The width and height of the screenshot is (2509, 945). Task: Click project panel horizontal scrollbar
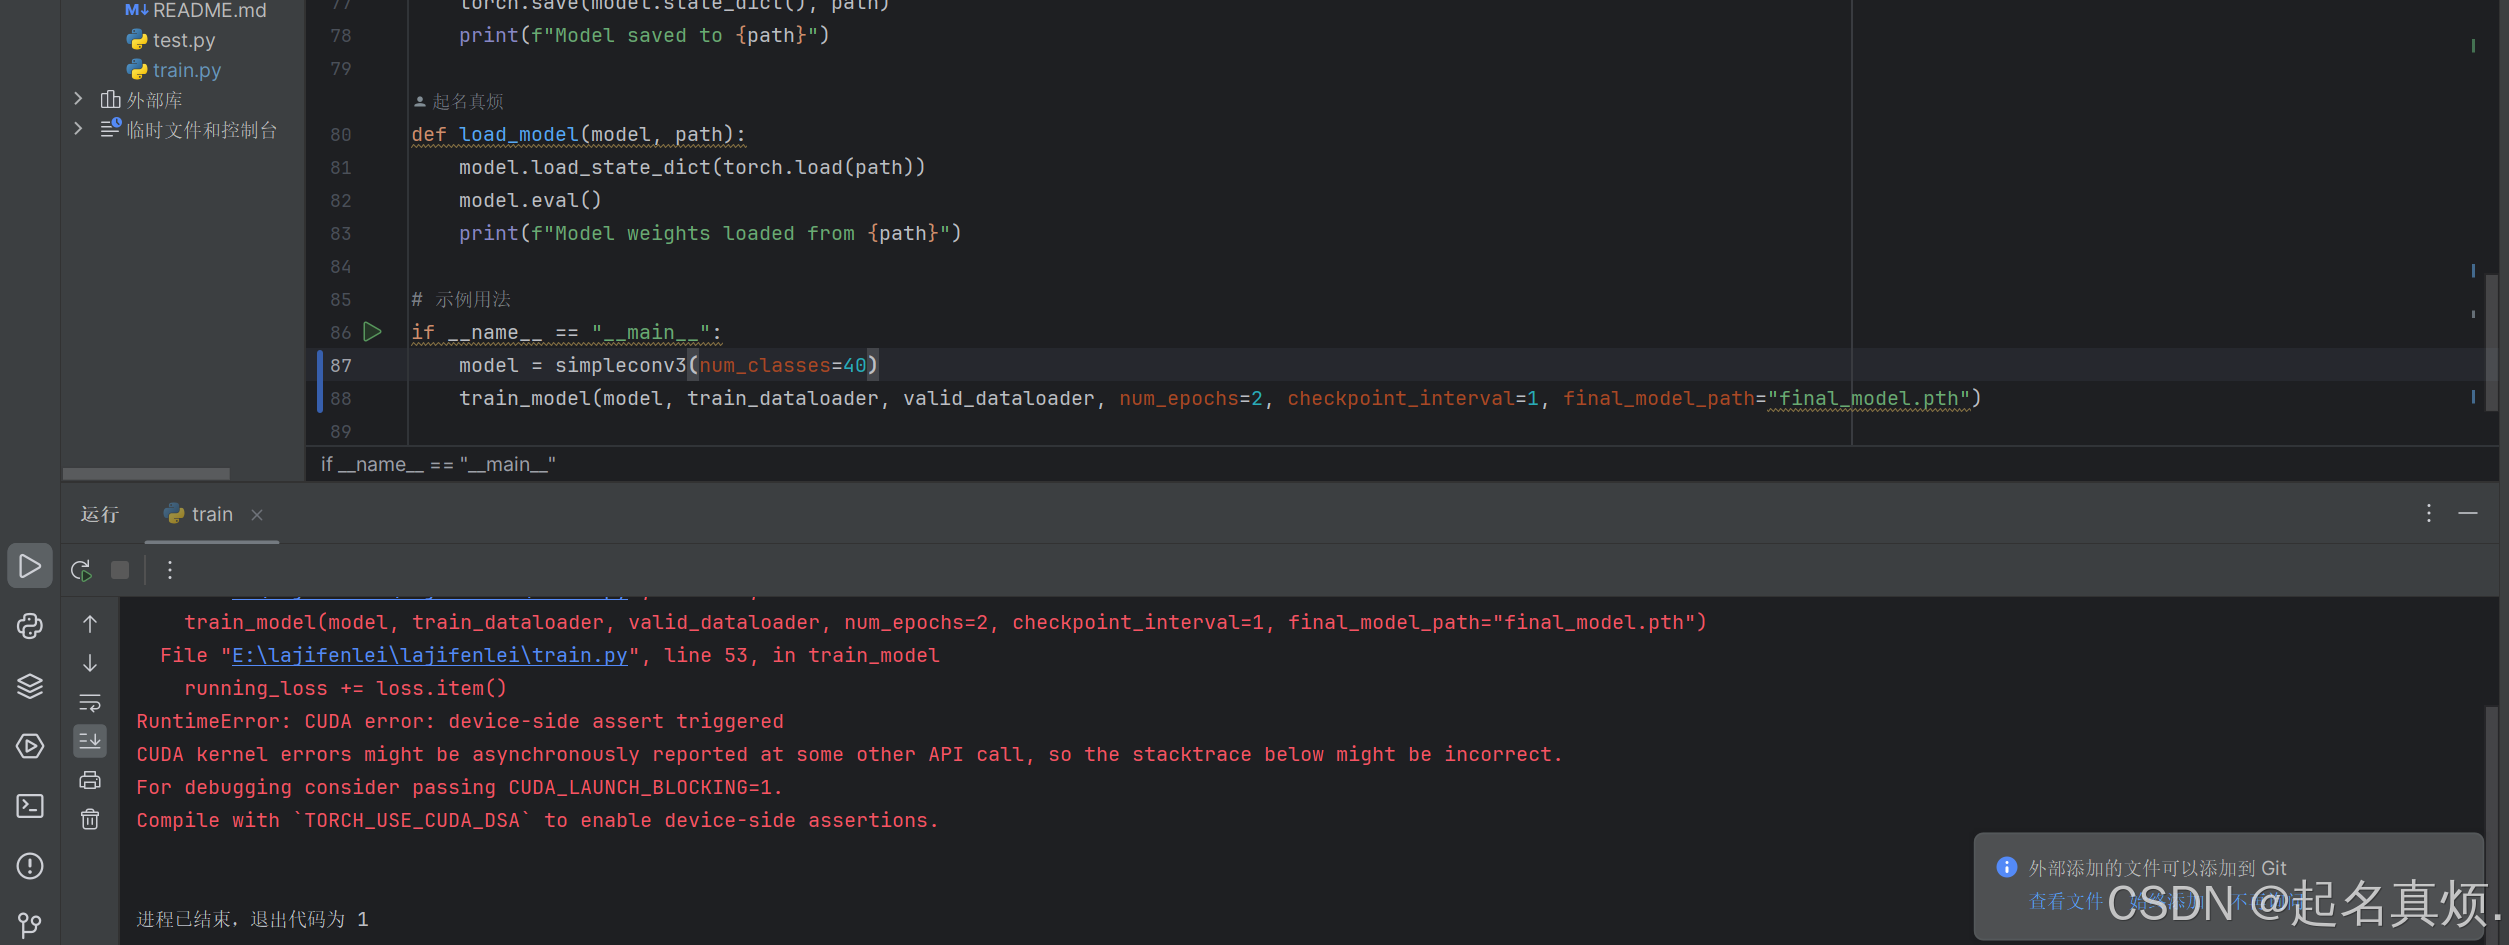[x=146, y=473]
